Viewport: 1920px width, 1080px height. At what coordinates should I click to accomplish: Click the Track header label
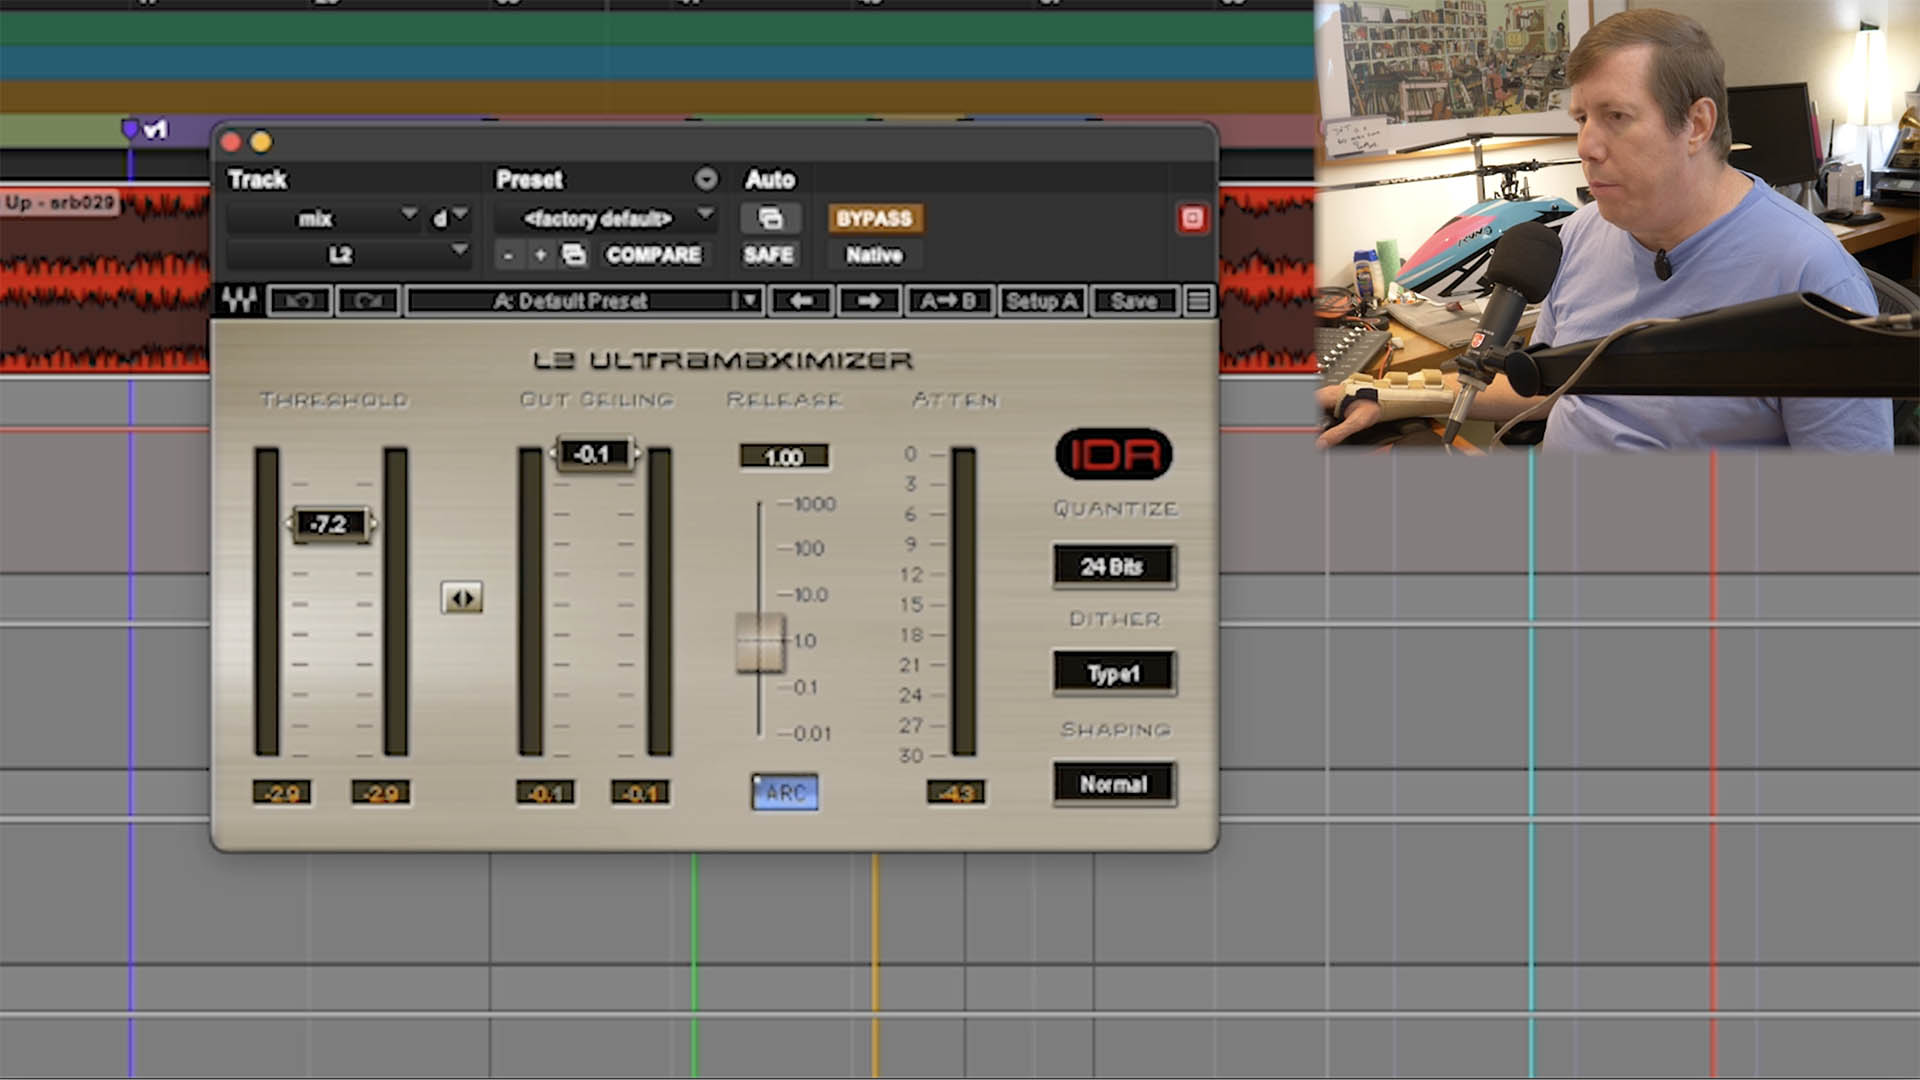point(258,179)
